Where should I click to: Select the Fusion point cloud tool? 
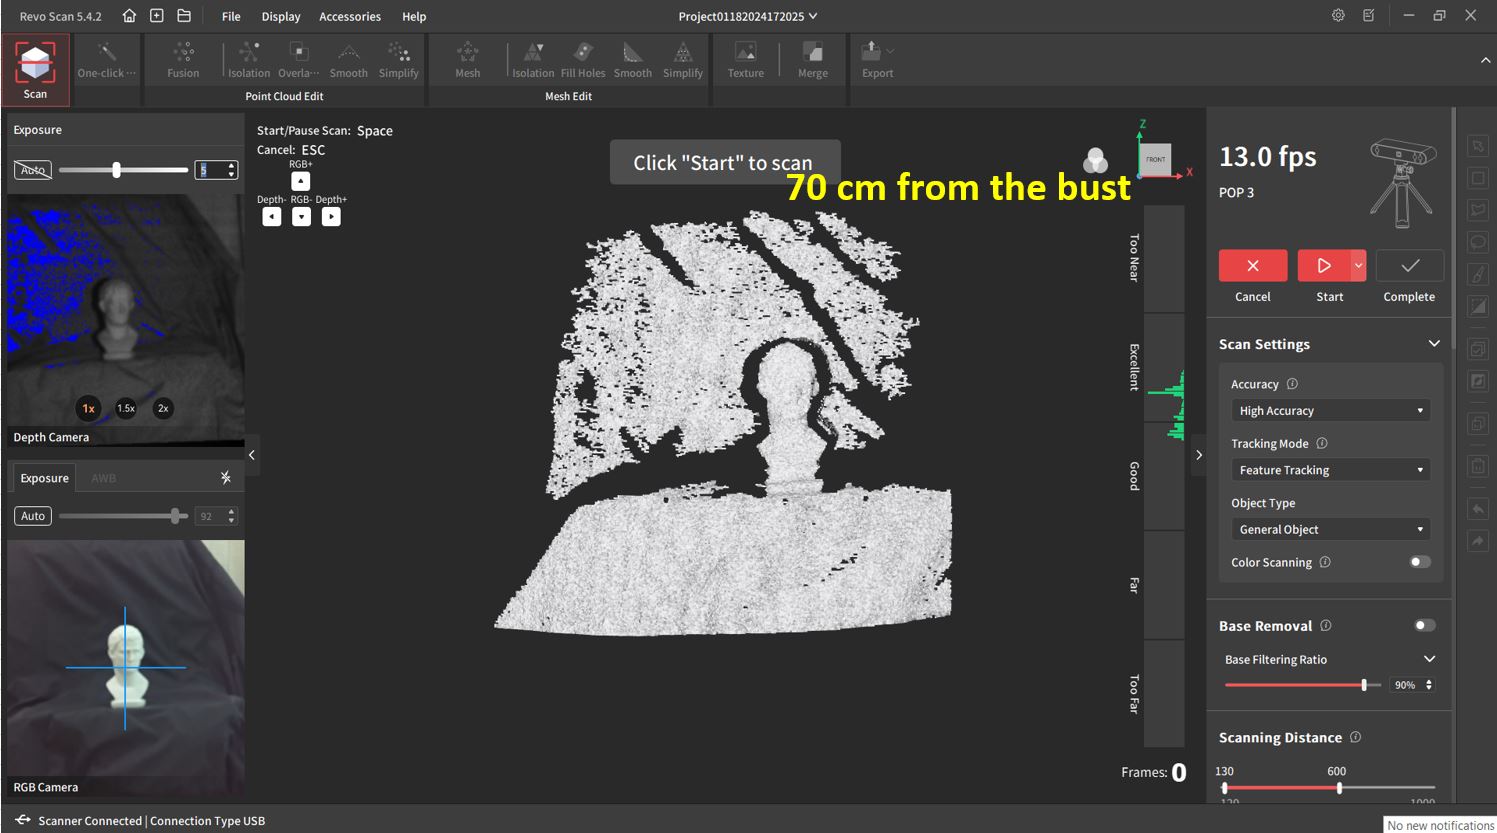coord(183,59)
